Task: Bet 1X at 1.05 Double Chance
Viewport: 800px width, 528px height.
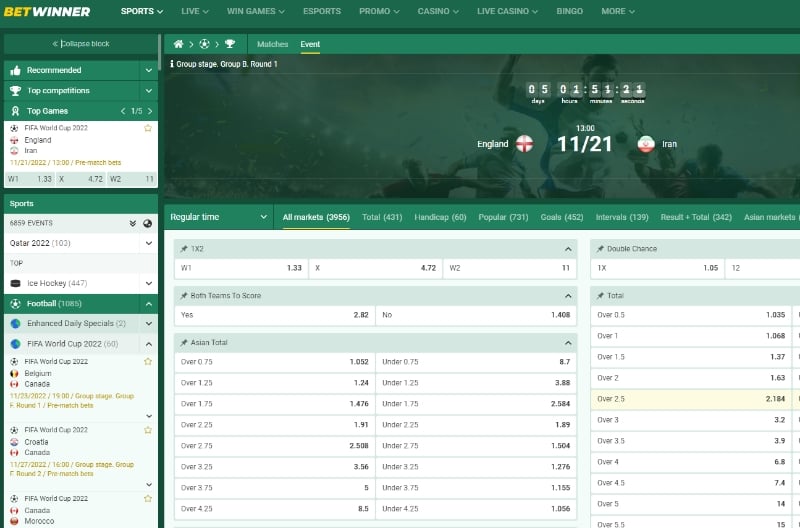Action: pos(658,268)
